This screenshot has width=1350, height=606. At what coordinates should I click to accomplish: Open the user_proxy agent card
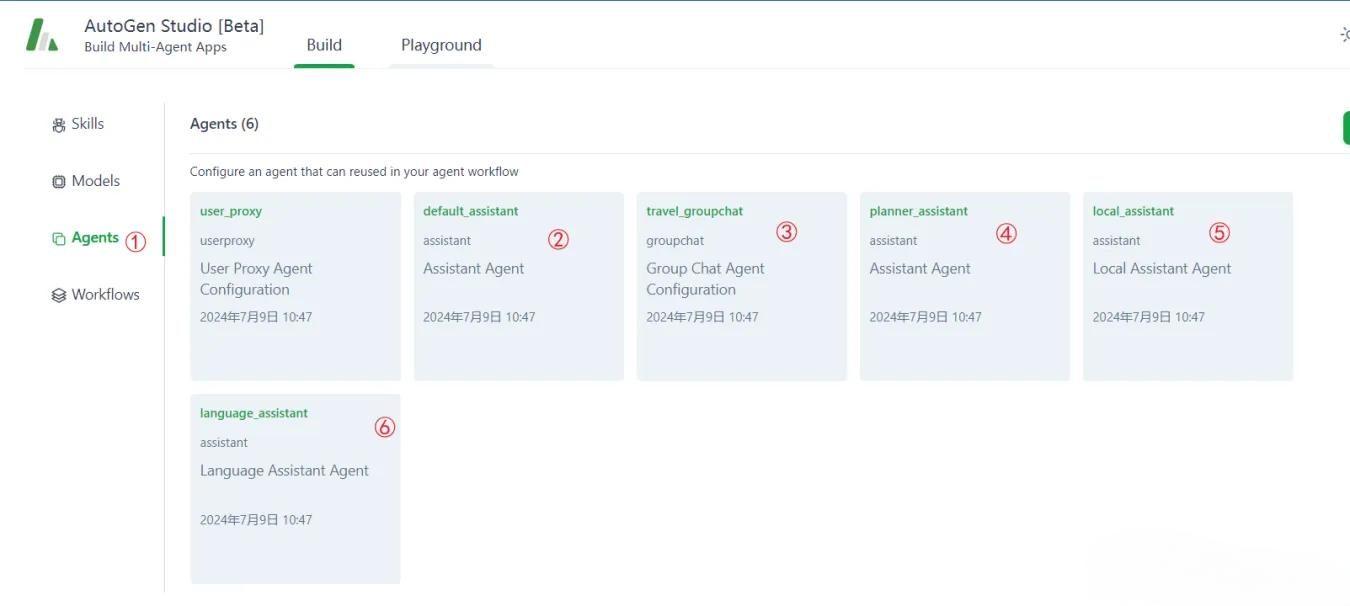coord(295,286)
